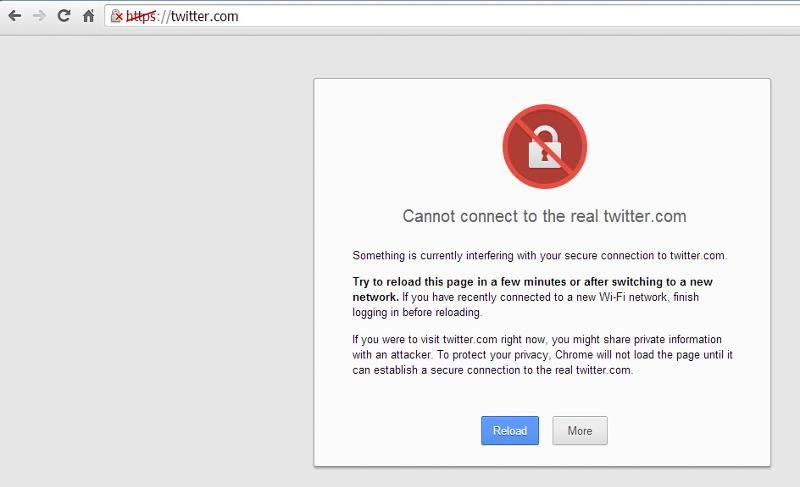Click the sentence Something is currently interfering
The width and height of the screenshot is (800, 487).
pyautogui.click(x=540, y=255)
